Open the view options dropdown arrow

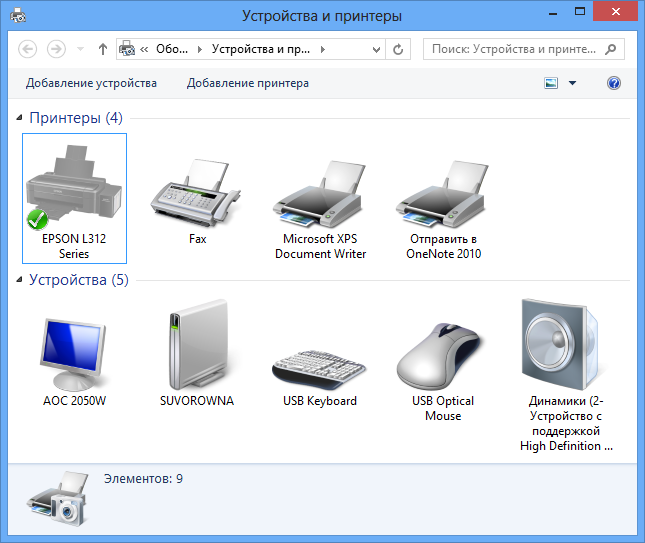point(572,83)
